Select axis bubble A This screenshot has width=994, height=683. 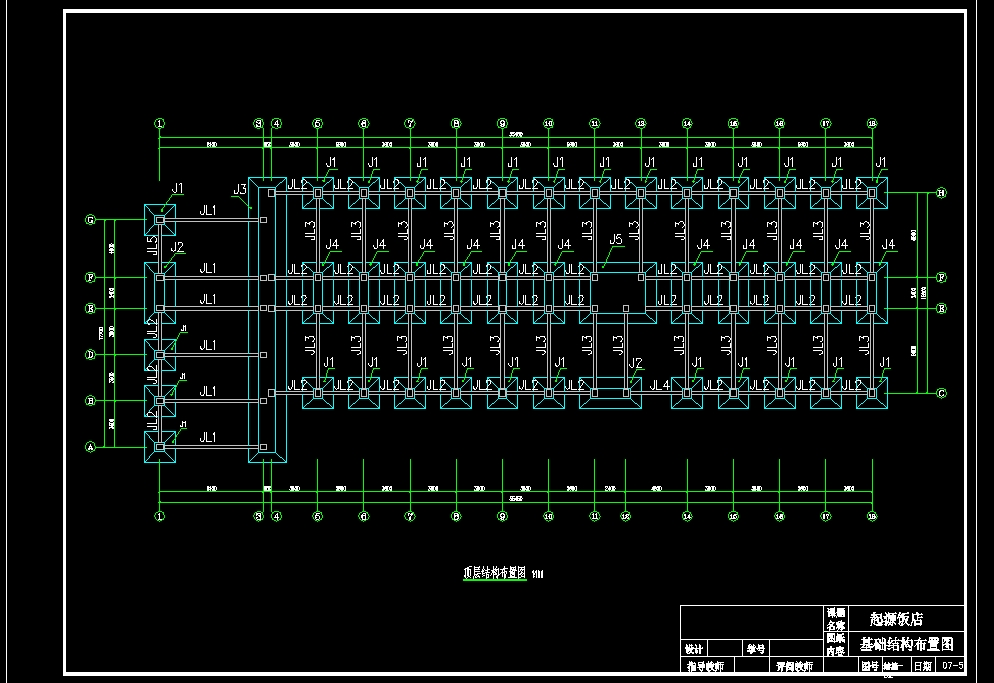[90, 447]
